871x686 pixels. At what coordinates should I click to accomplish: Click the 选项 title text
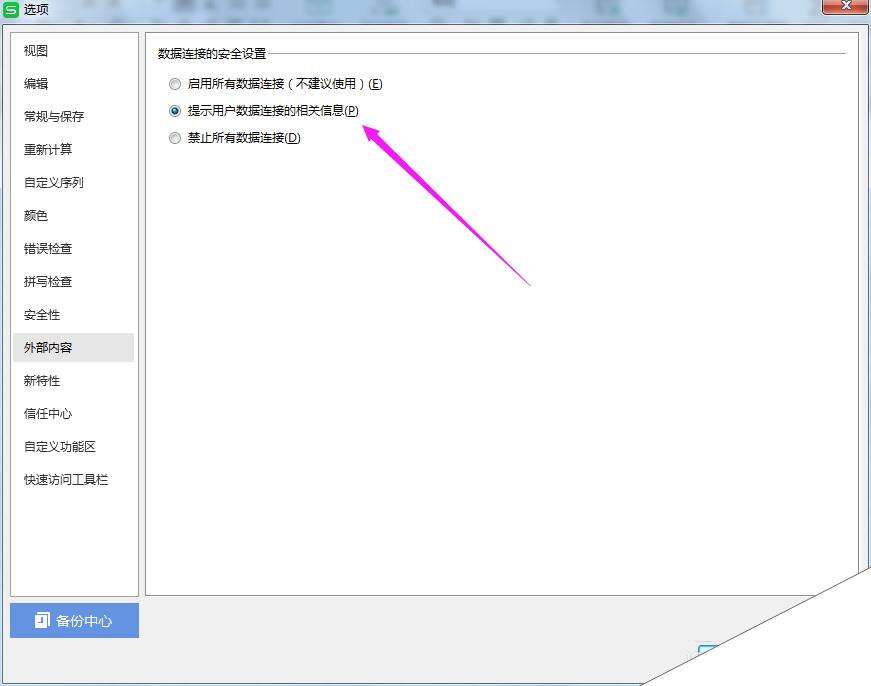[36, 9]
